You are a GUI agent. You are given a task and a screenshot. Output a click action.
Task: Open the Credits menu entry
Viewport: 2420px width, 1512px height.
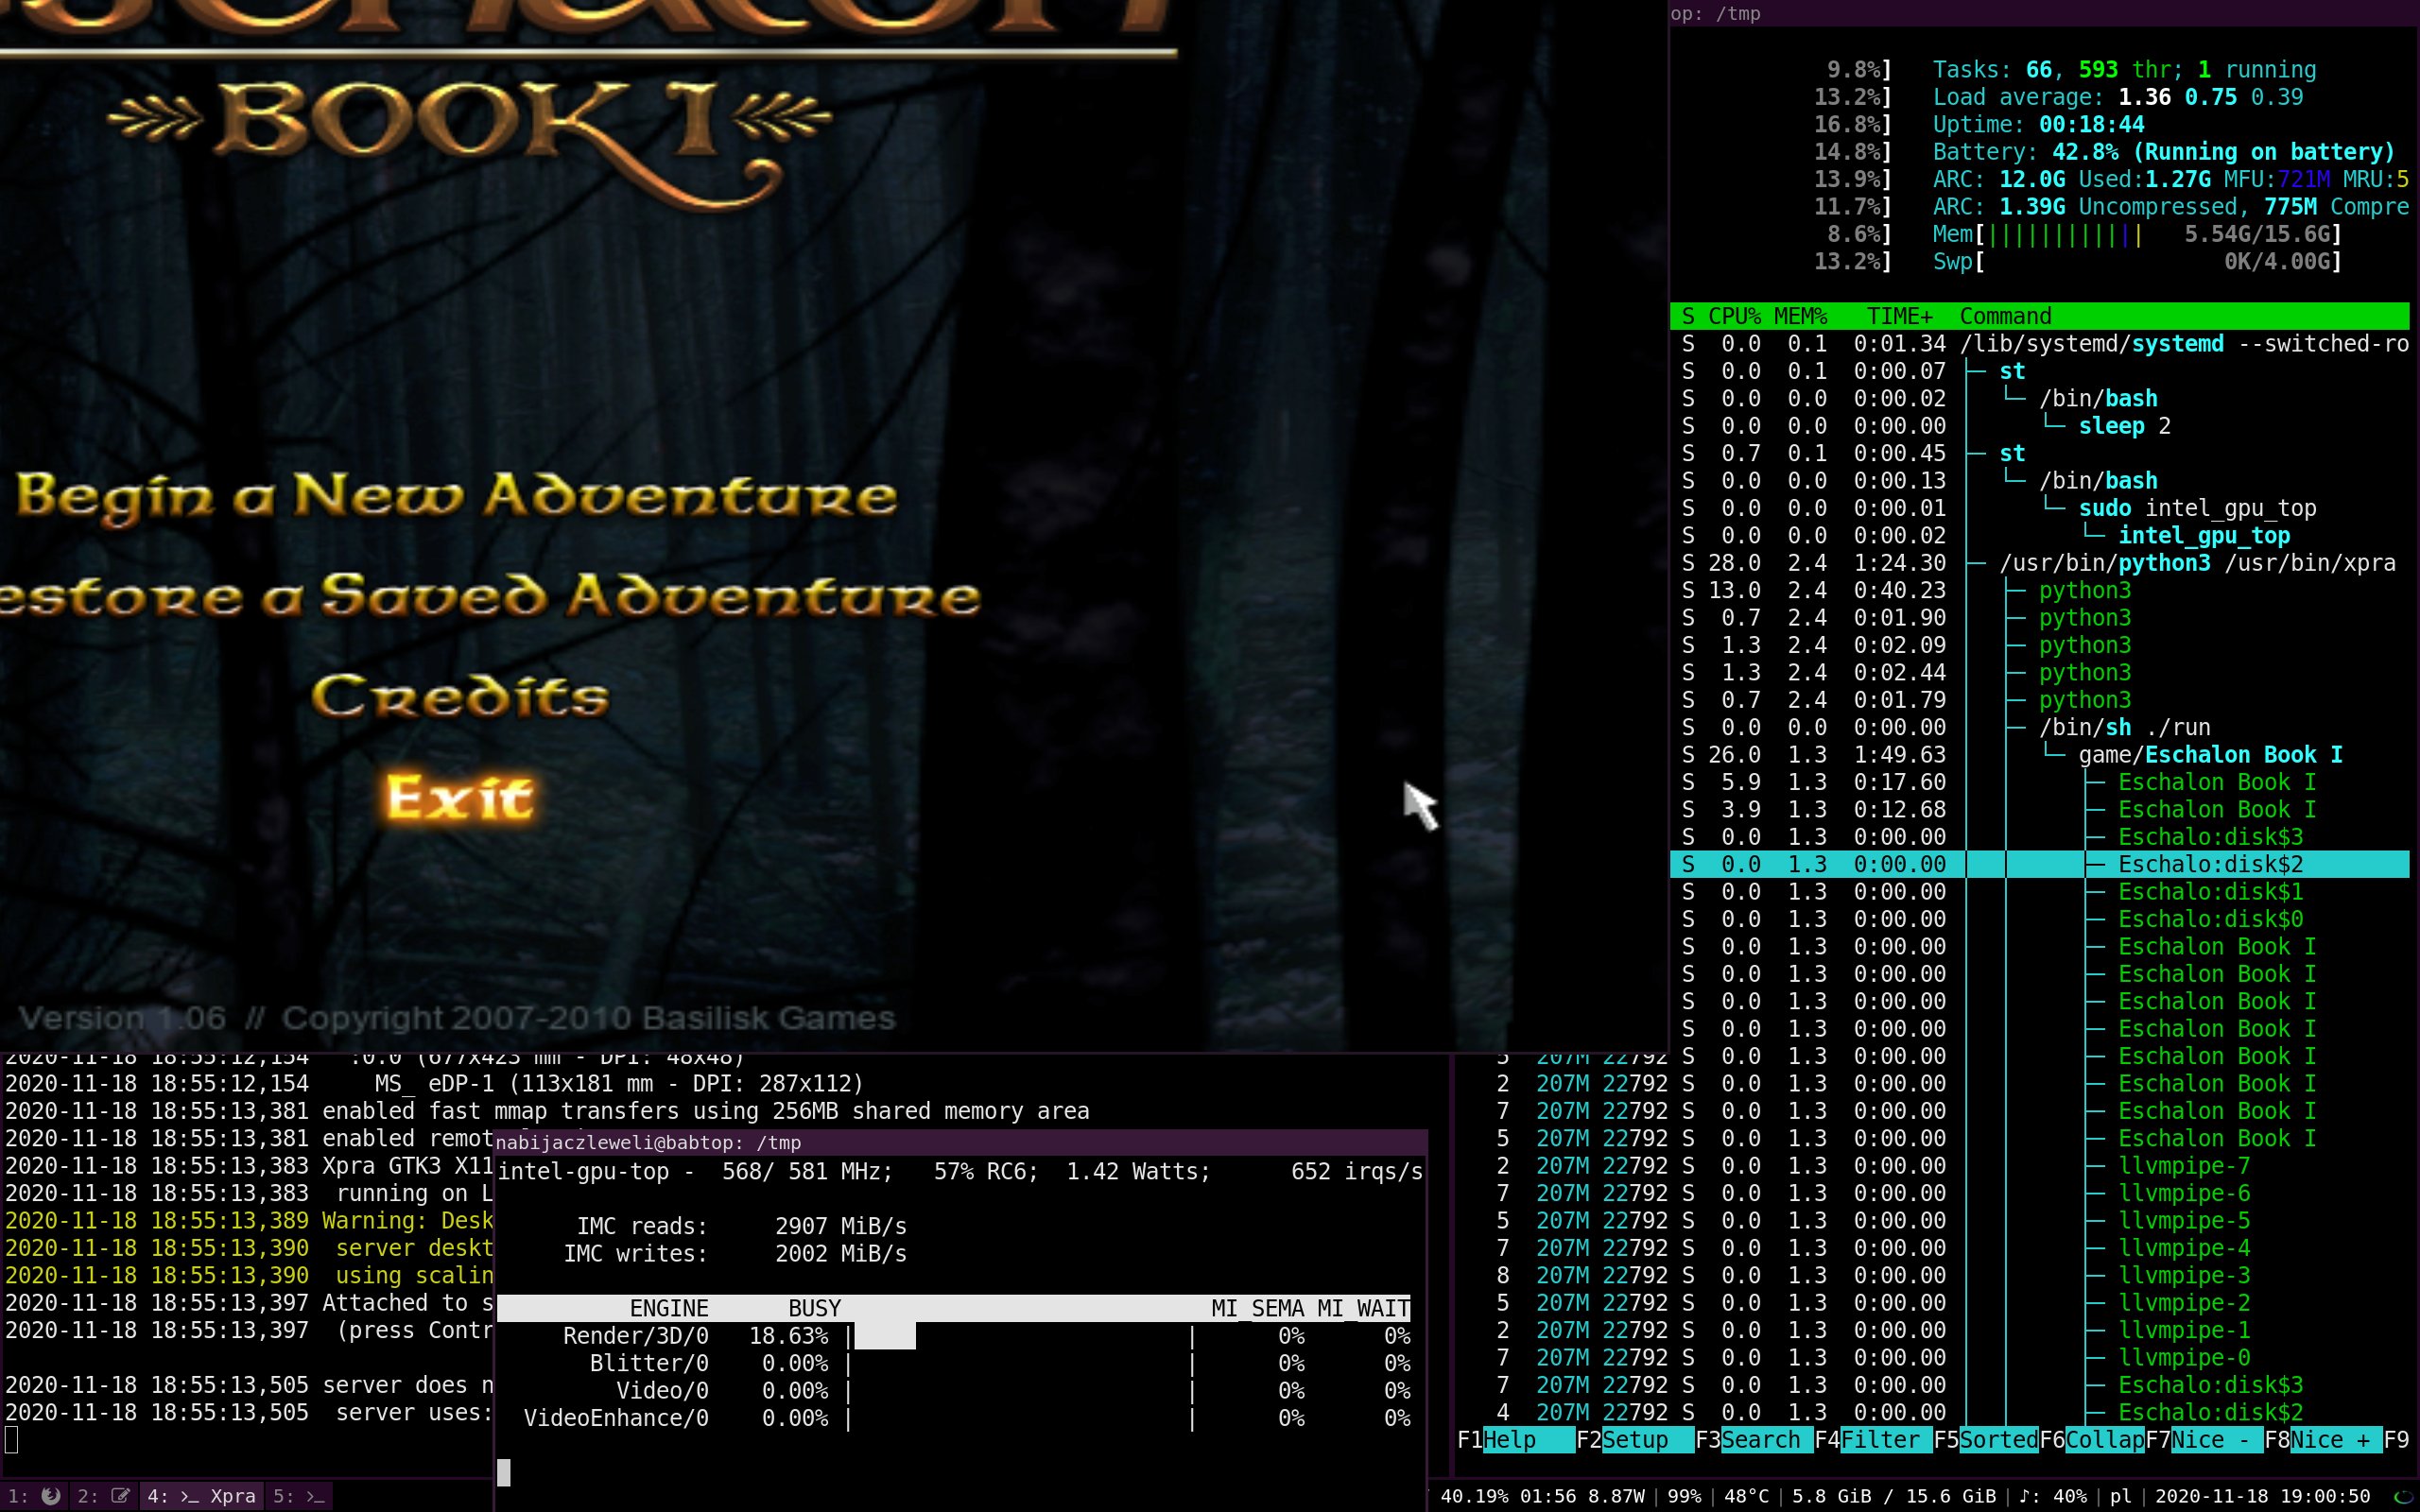(460, 697)
